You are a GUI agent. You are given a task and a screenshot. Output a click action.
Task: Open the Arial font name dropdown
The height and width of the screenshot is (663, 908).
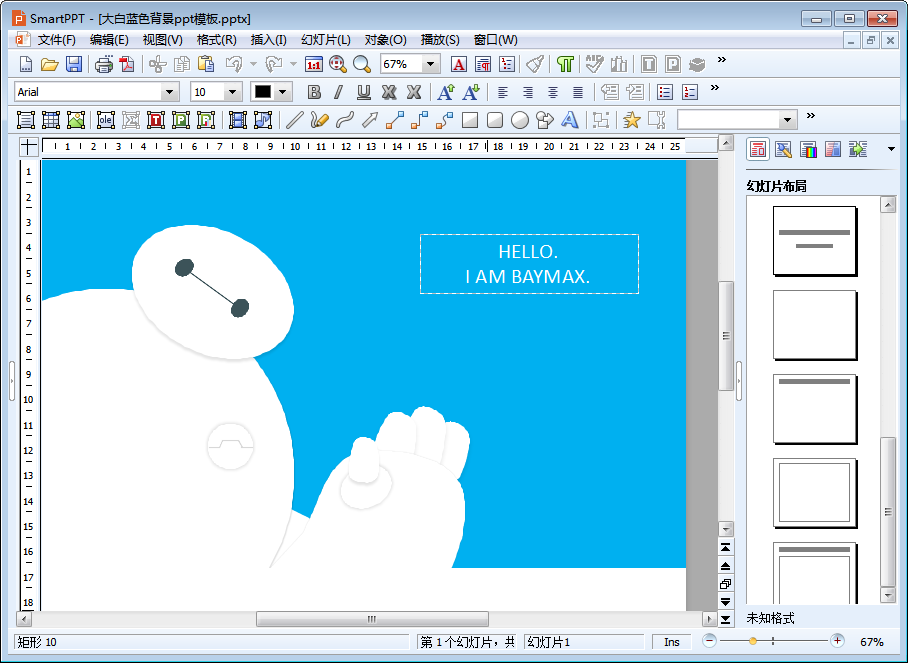169,92
